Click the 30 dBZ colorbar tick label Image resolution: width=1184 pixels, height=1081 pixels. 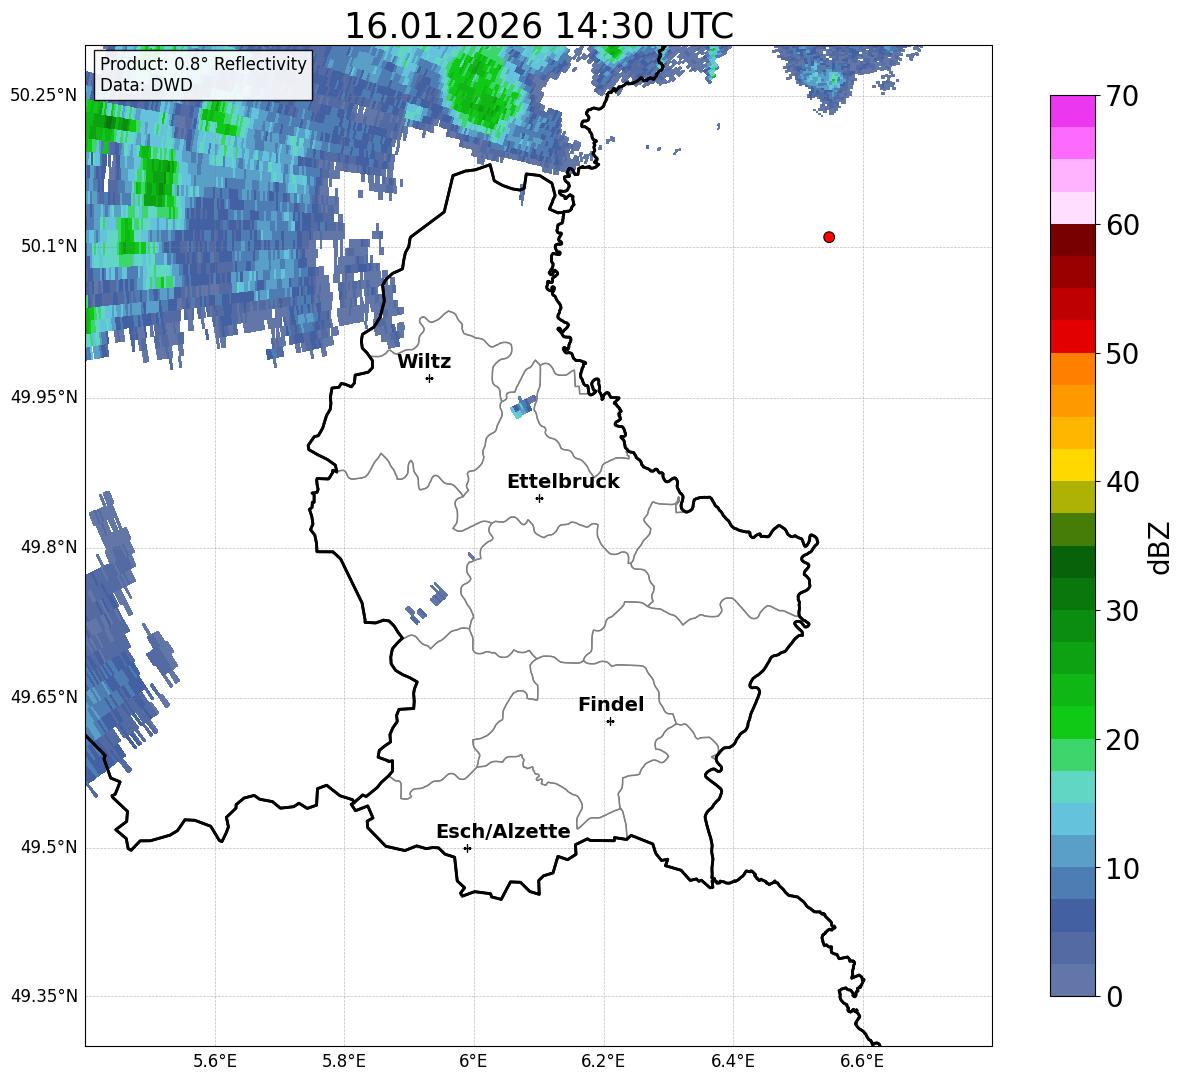coord(1122,611)
